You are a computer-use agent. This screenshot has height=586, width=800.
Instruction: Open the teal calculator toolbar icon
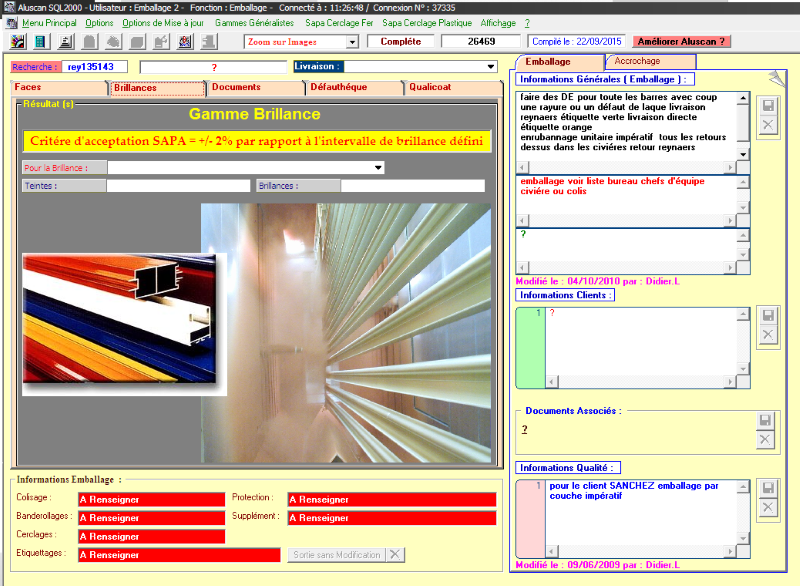click(x=41, y=42)
